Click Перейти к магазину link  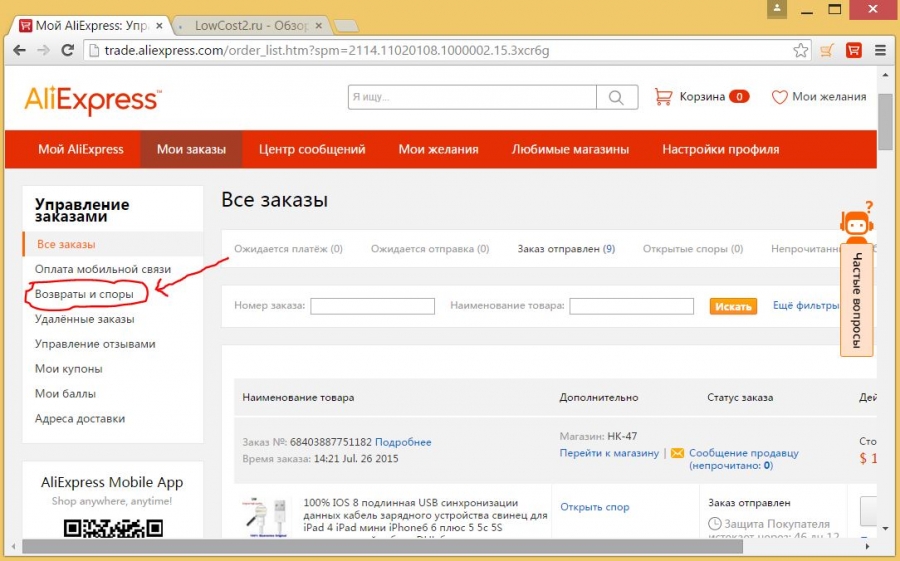click(x=609, y=453)
